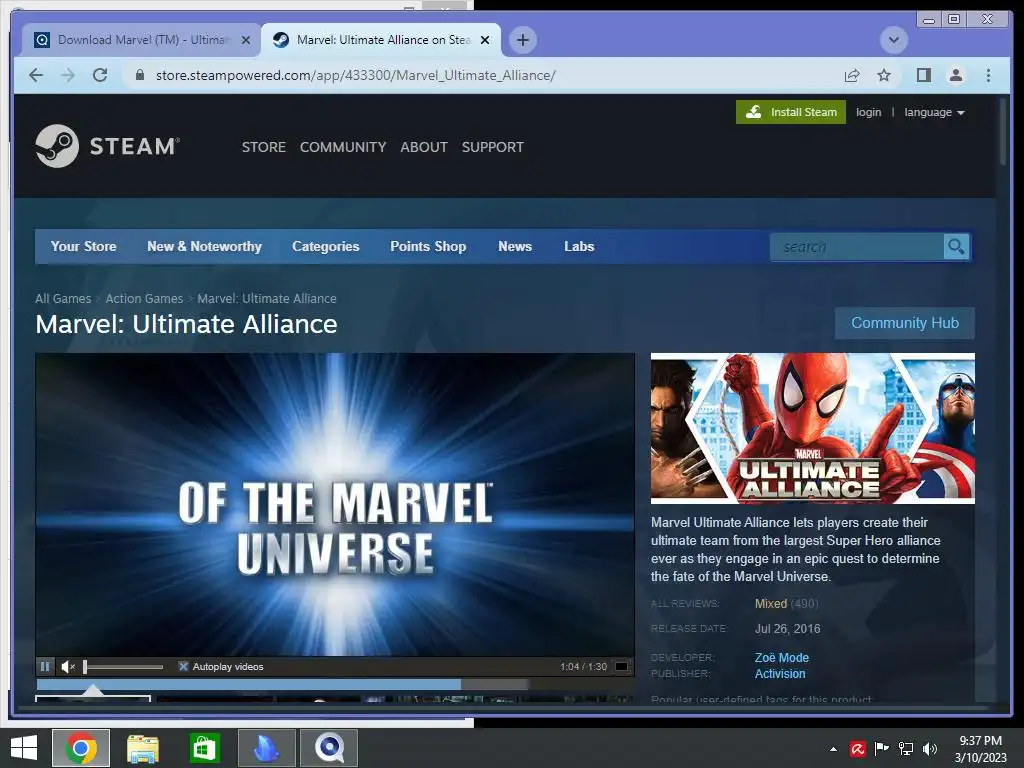Select the Marvel: Ultimate Alliance on Steam tab

pyautogui.click(x=381, y=40)
